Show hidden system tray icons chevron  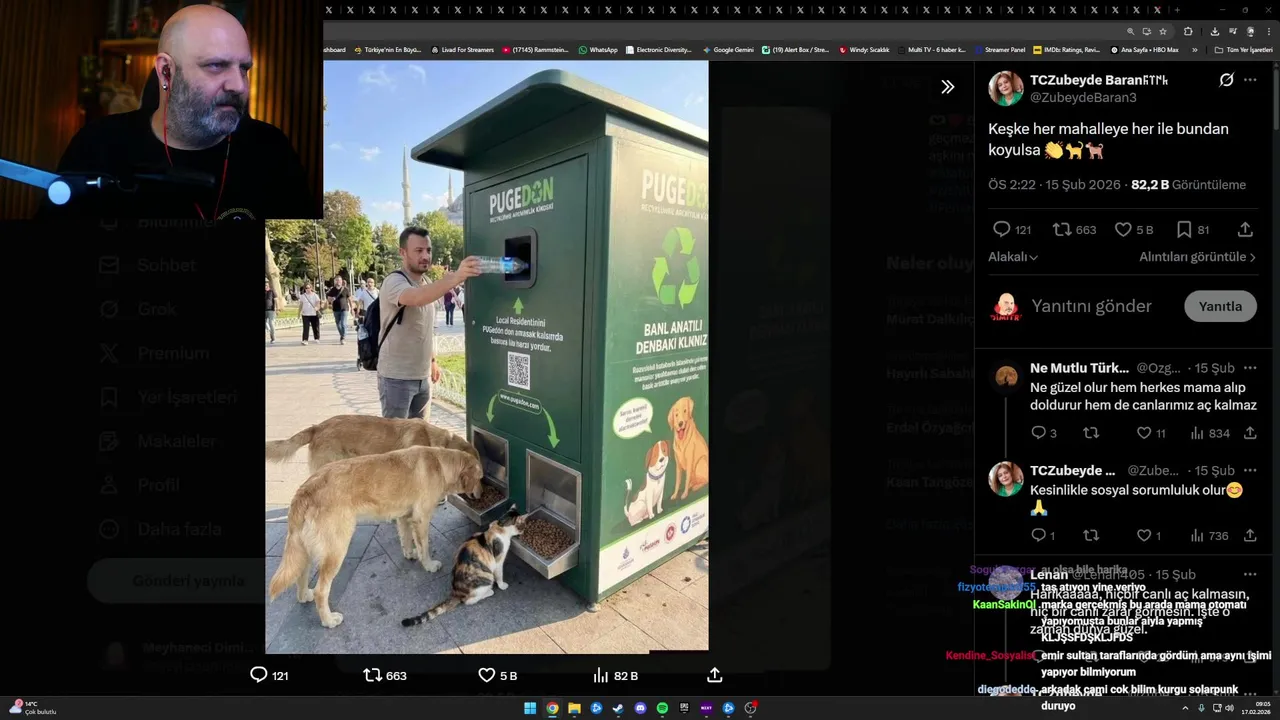[1186, 708]
